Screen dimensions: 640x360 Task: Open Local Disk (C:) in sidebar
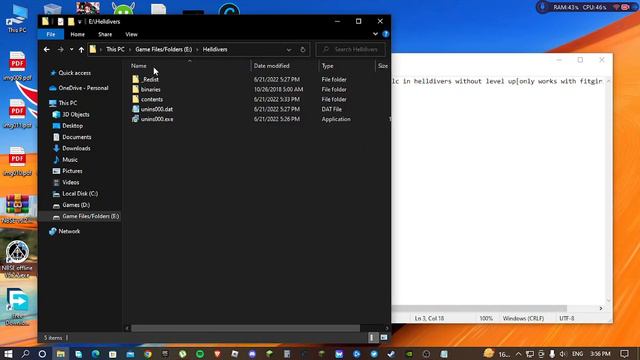pos(80,193)
